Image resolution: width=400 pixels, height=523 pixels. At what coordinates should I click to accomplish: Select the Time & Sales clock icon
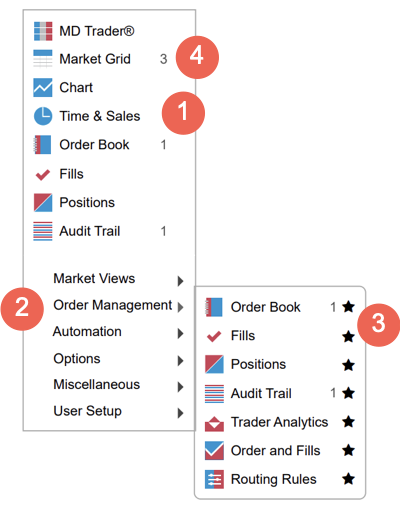click(x=43, y=116)
